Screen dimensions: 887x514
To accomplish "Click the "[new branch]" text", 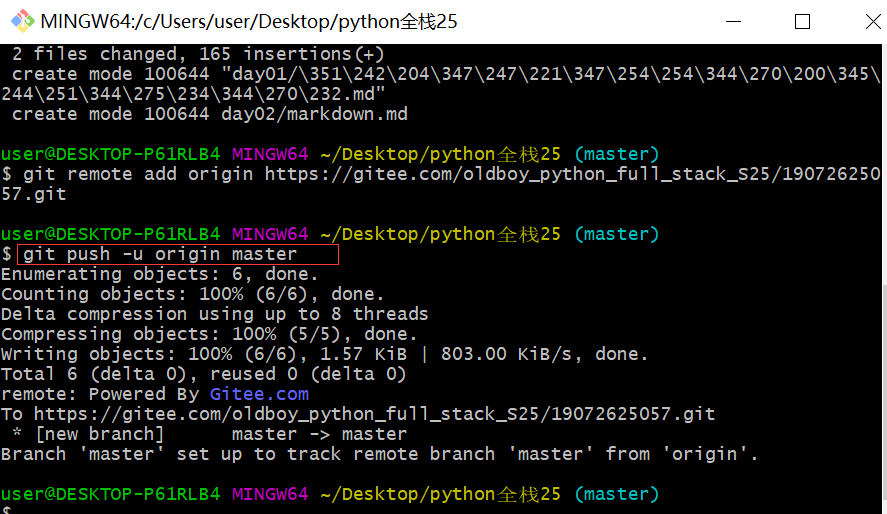I will point(94,434).
